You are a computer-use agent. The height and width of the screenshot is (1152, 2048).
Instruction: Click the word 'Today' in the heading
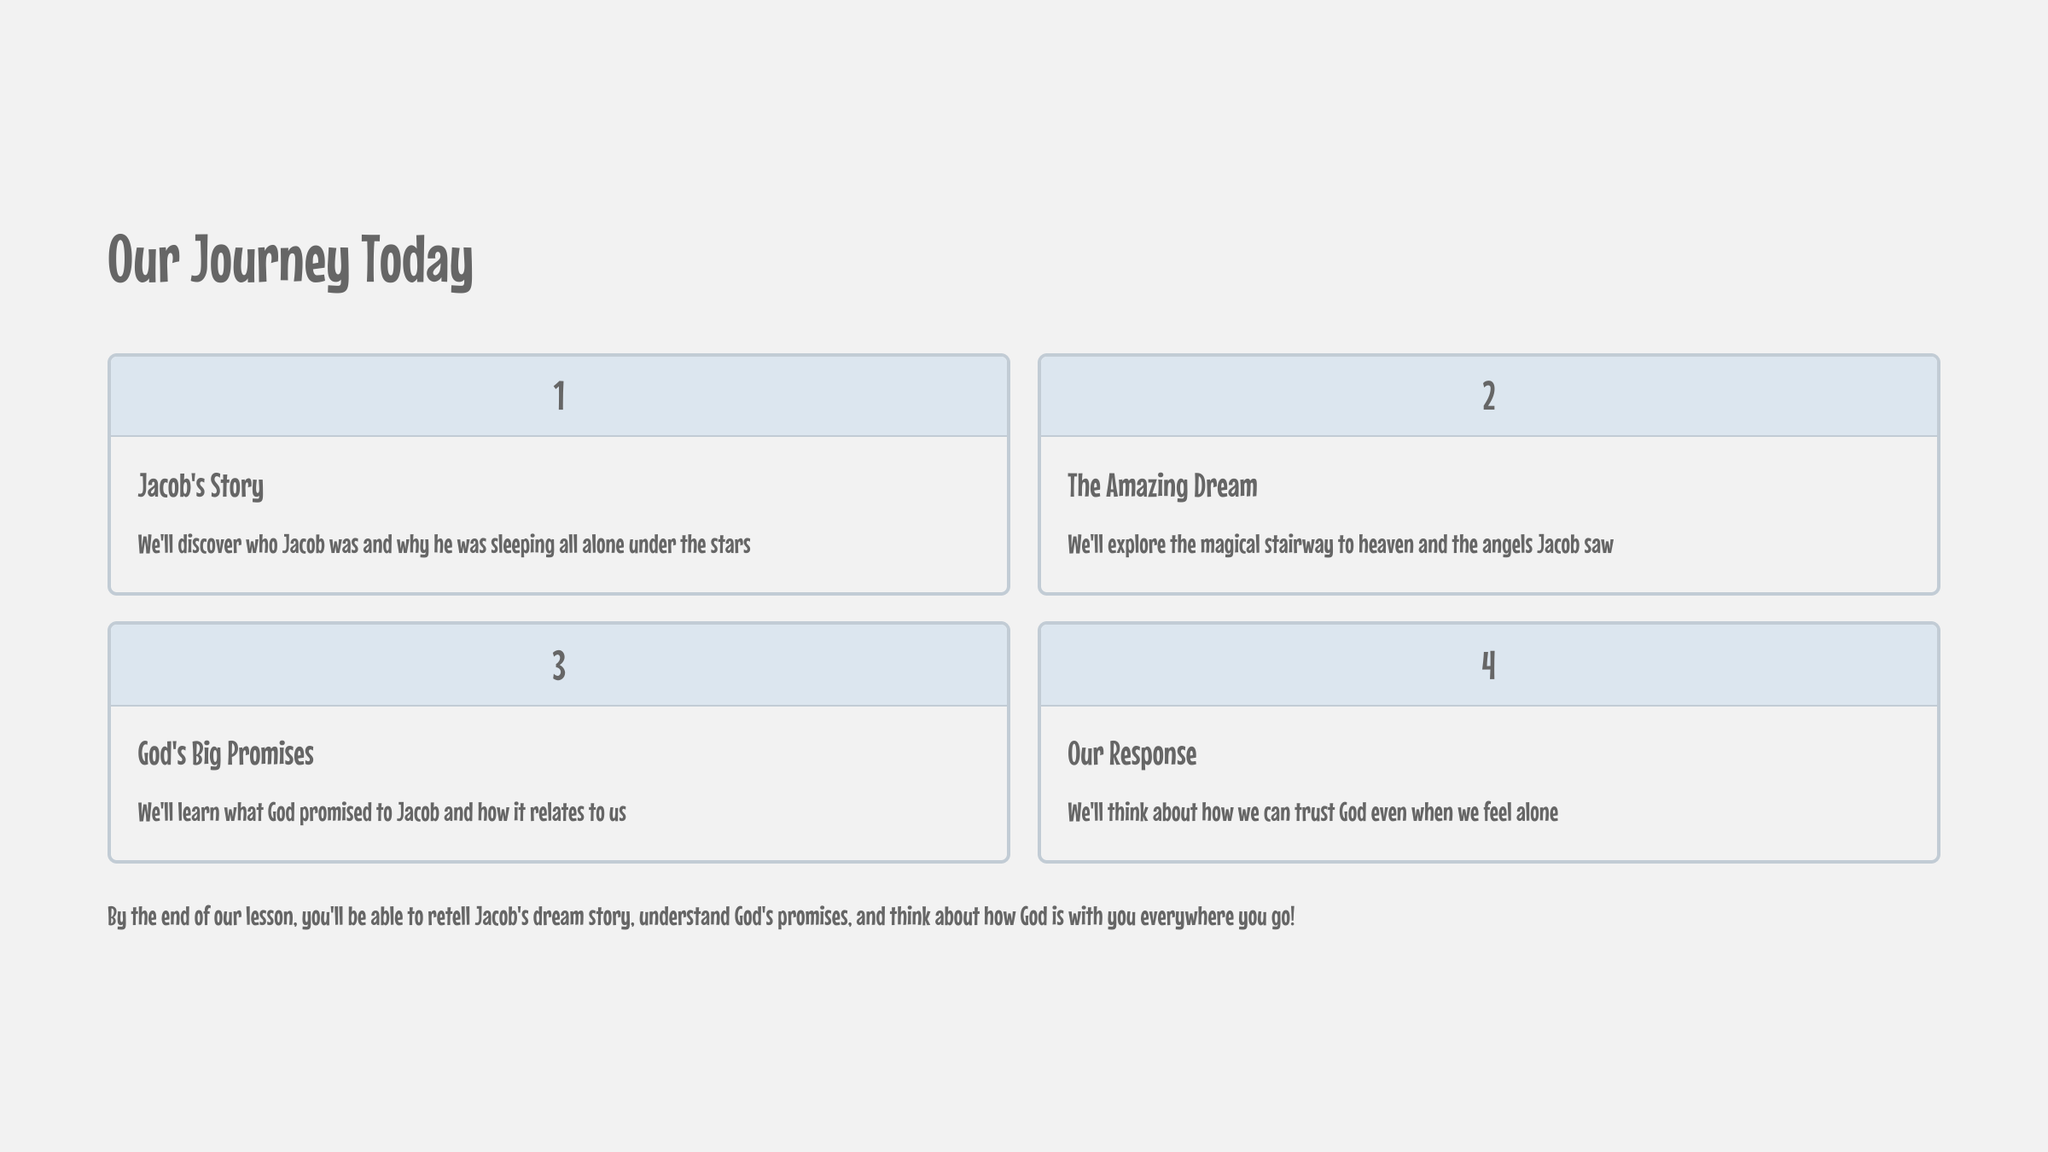coord(416,258)
